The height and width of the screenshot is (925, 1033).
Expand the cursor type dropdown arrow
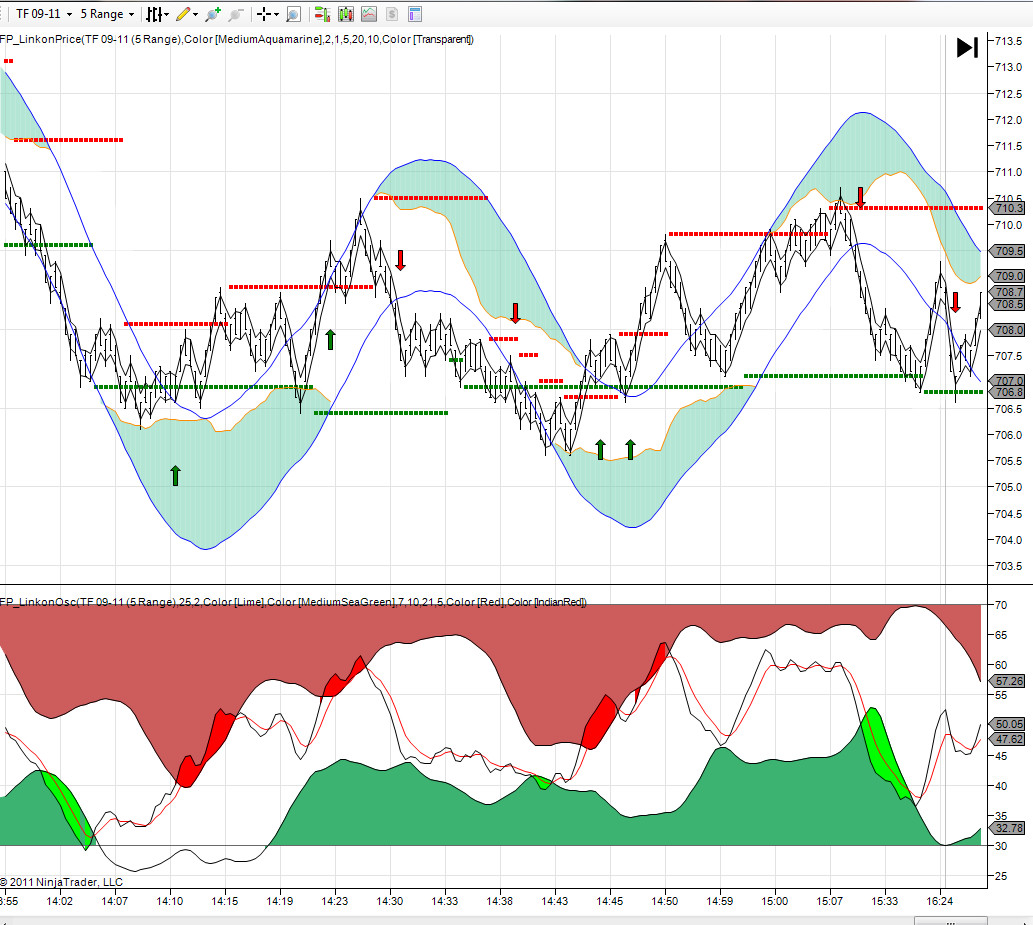(x=276, y=14)
